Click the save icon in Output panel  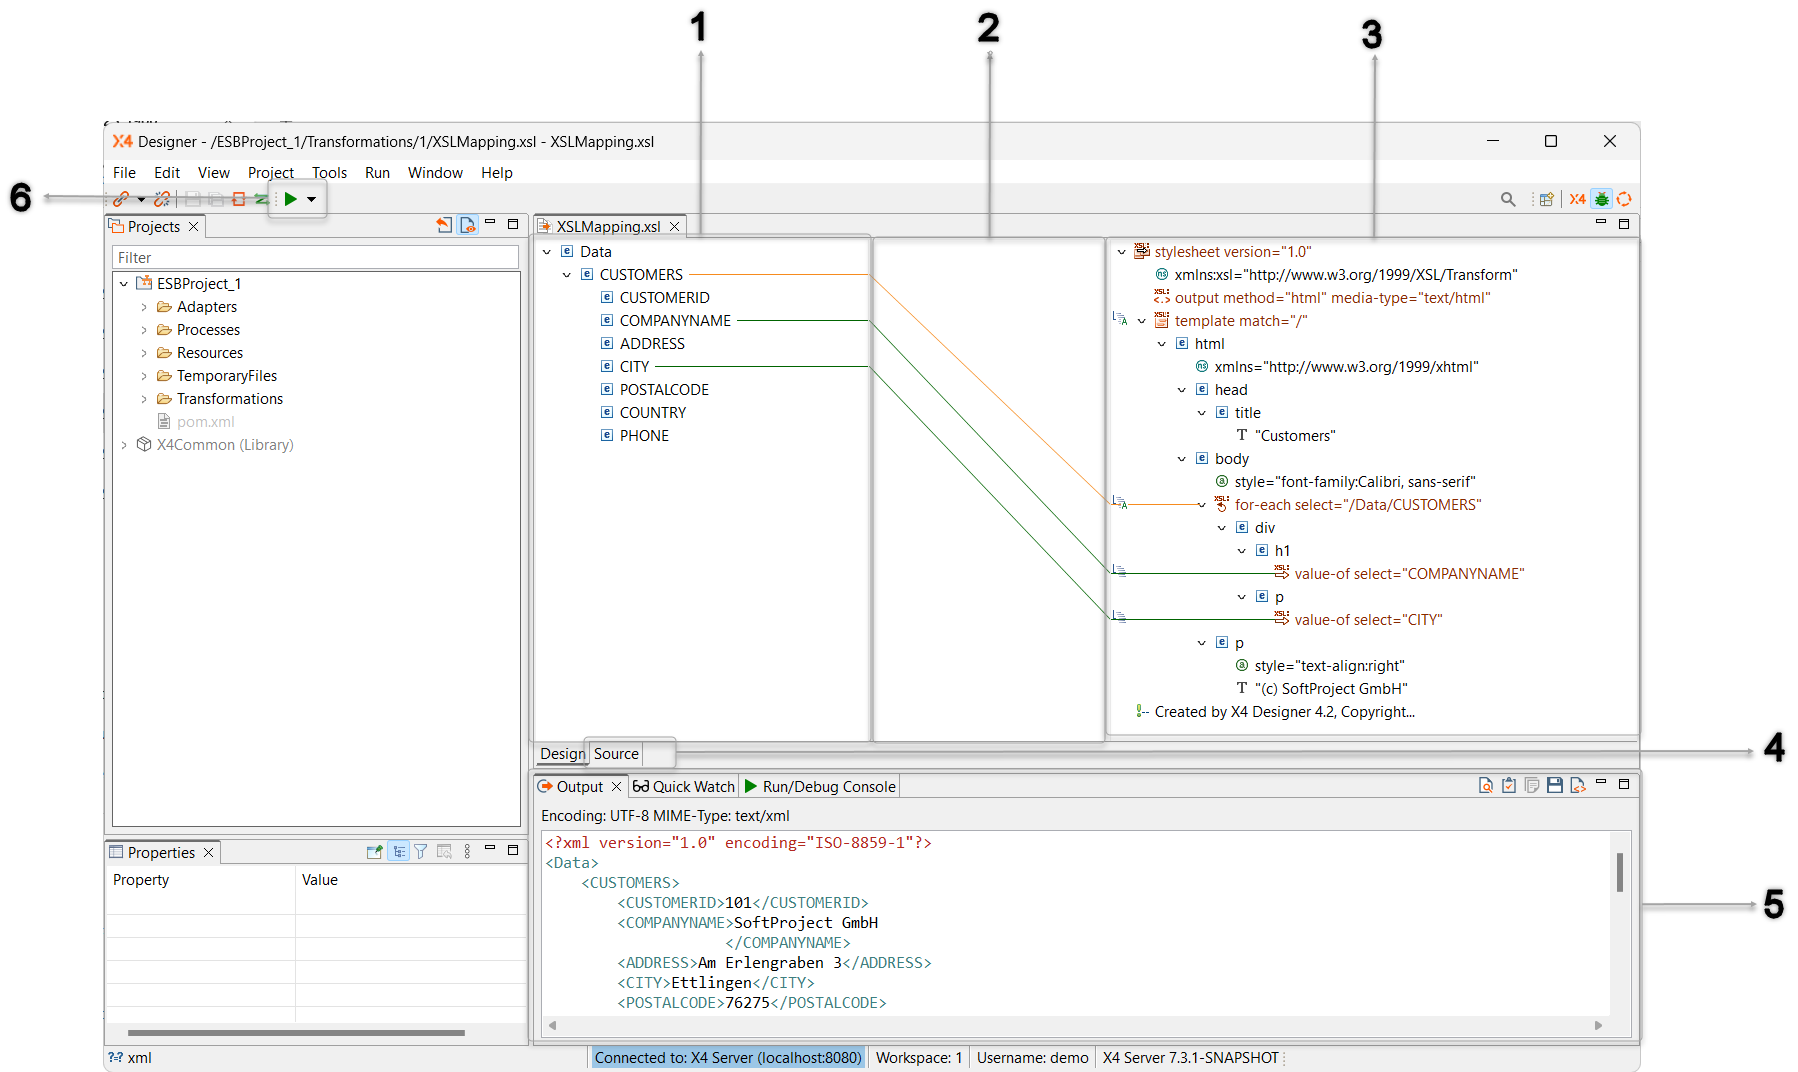(1554, 786)
